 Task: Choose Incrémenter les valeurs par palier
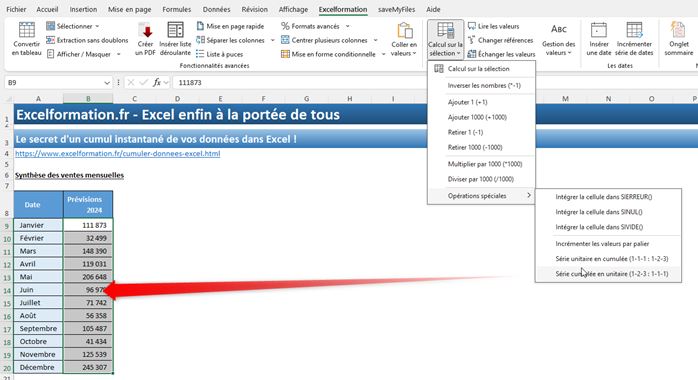click(608, 243)
